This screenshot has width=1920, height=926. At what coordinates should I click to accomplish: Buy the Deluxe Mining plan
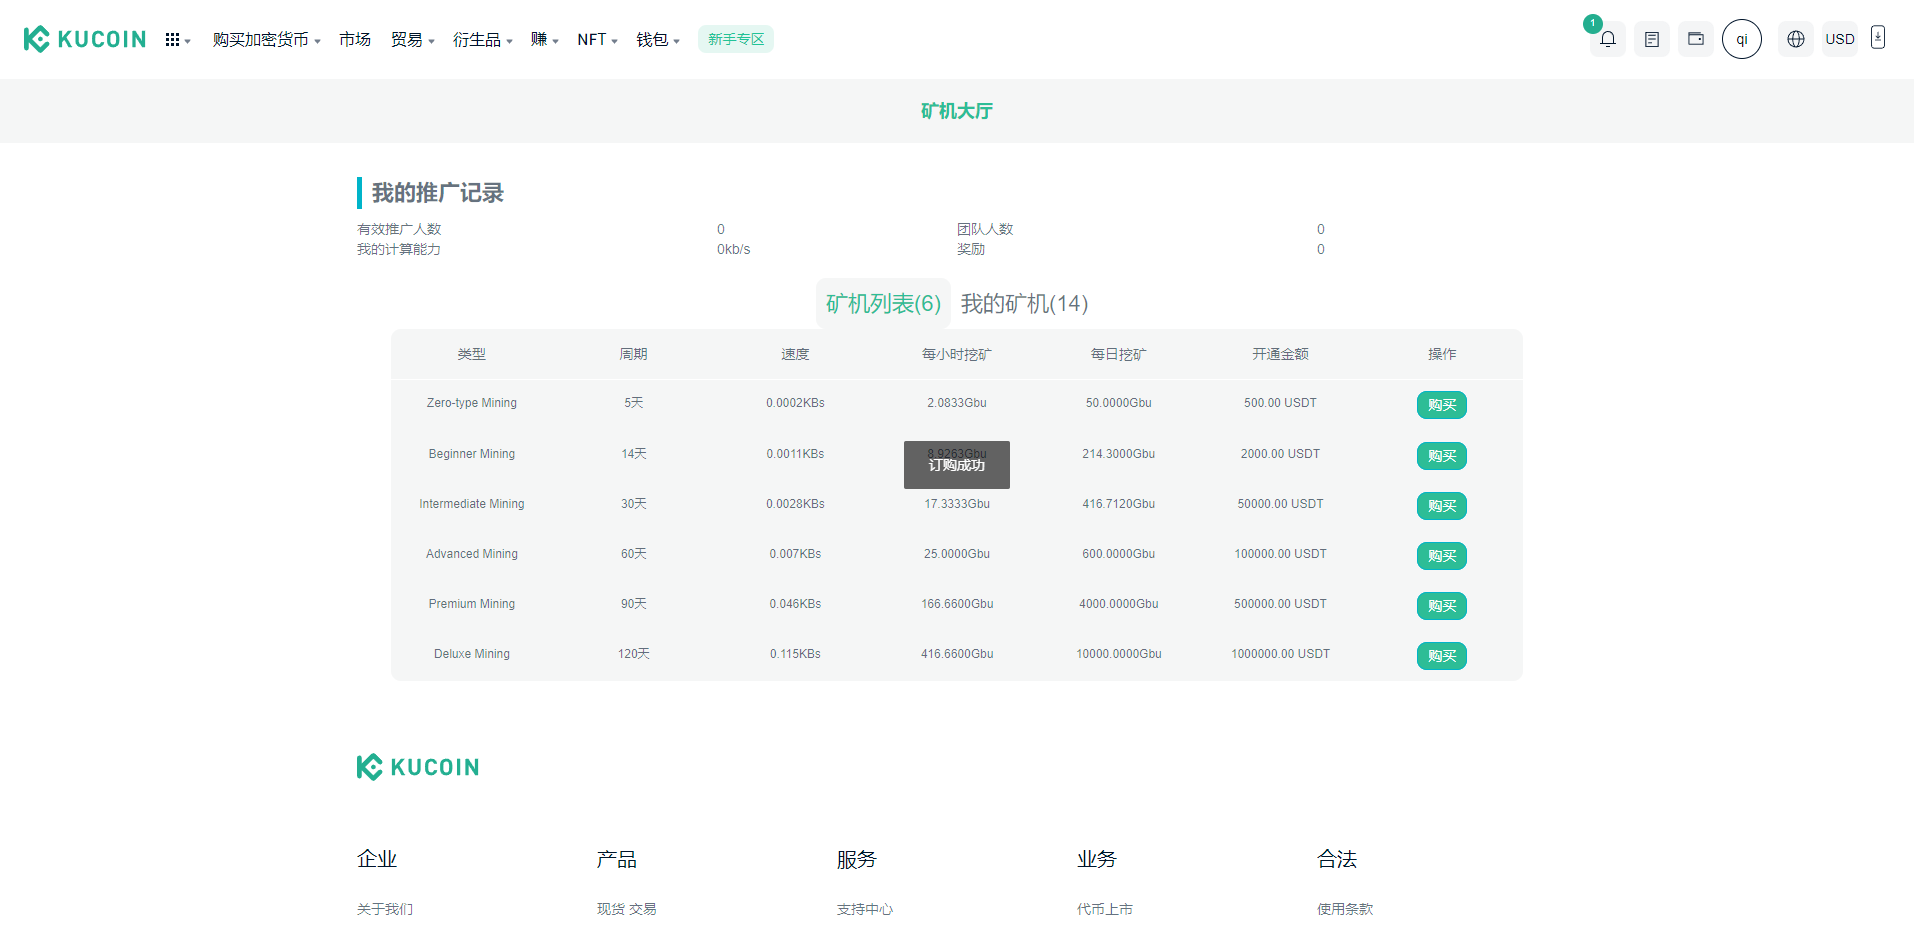coord(1441,656)
